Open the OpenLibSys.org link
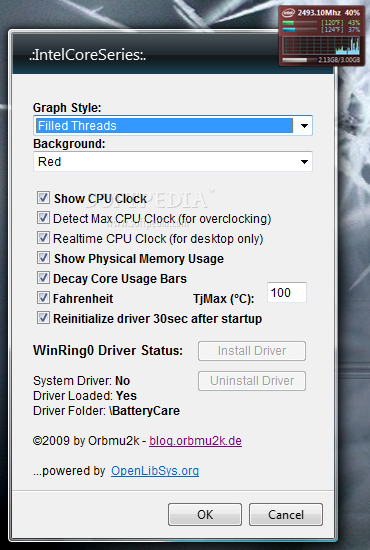The height and width of the screenshot is (550, 370). pyautogui.click(x=155, y=471)
